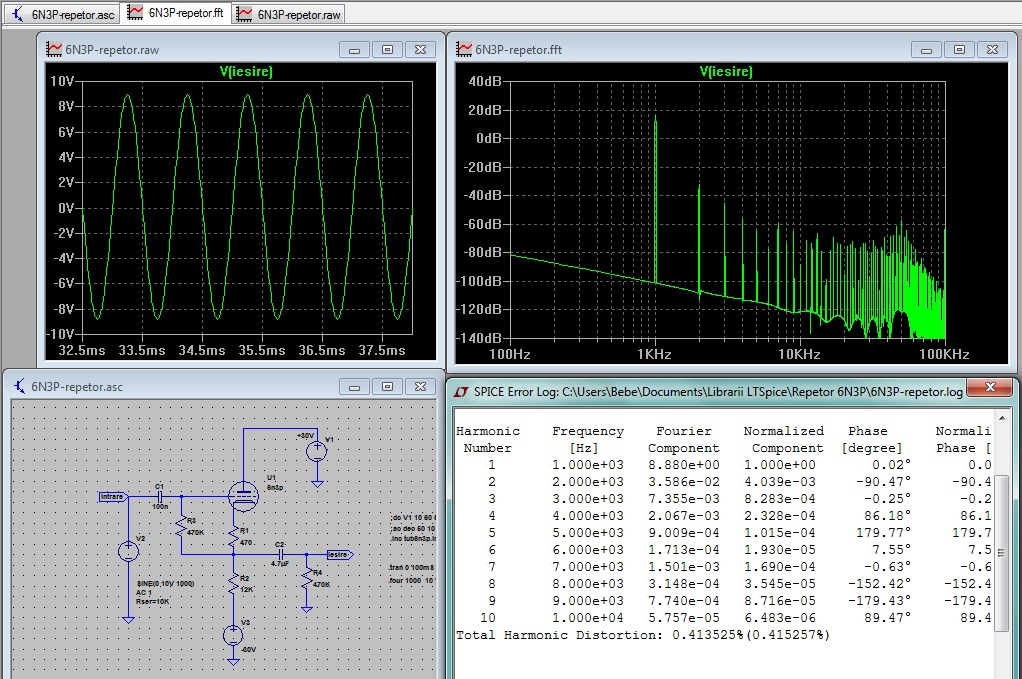This screenshot has width=1022, height=679.
Task: Switch to the 6N3P-repetor.asc tab
Action: (62, 14)
